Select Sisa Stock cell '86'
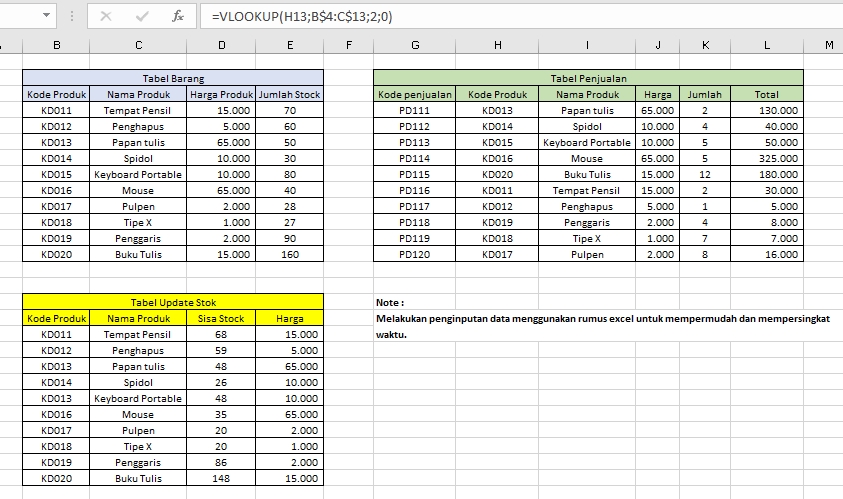The width and height of the screenshot is (843, 499). pyautogui.click(x=221, y=462)
